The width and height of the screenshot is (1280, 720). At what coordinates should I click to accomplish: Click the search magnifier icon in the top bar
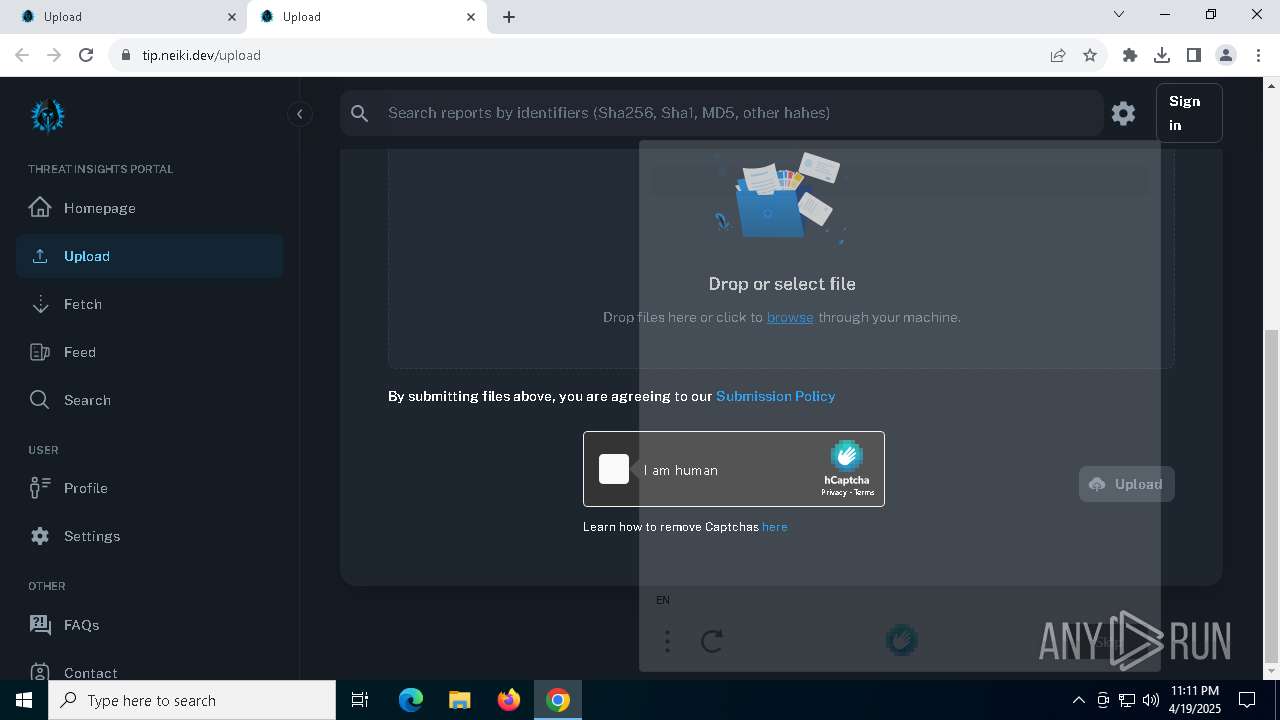pos(360,113)
